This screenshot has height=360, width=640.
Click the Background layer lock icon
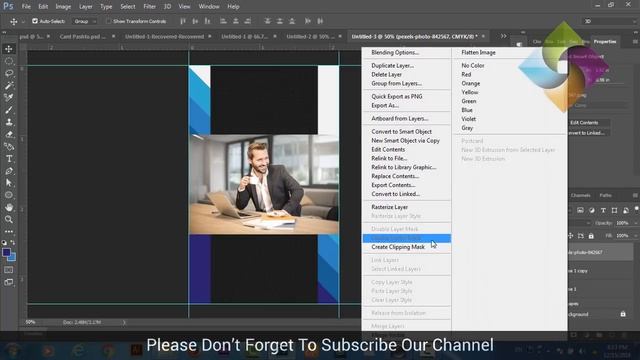coord(623,314)
